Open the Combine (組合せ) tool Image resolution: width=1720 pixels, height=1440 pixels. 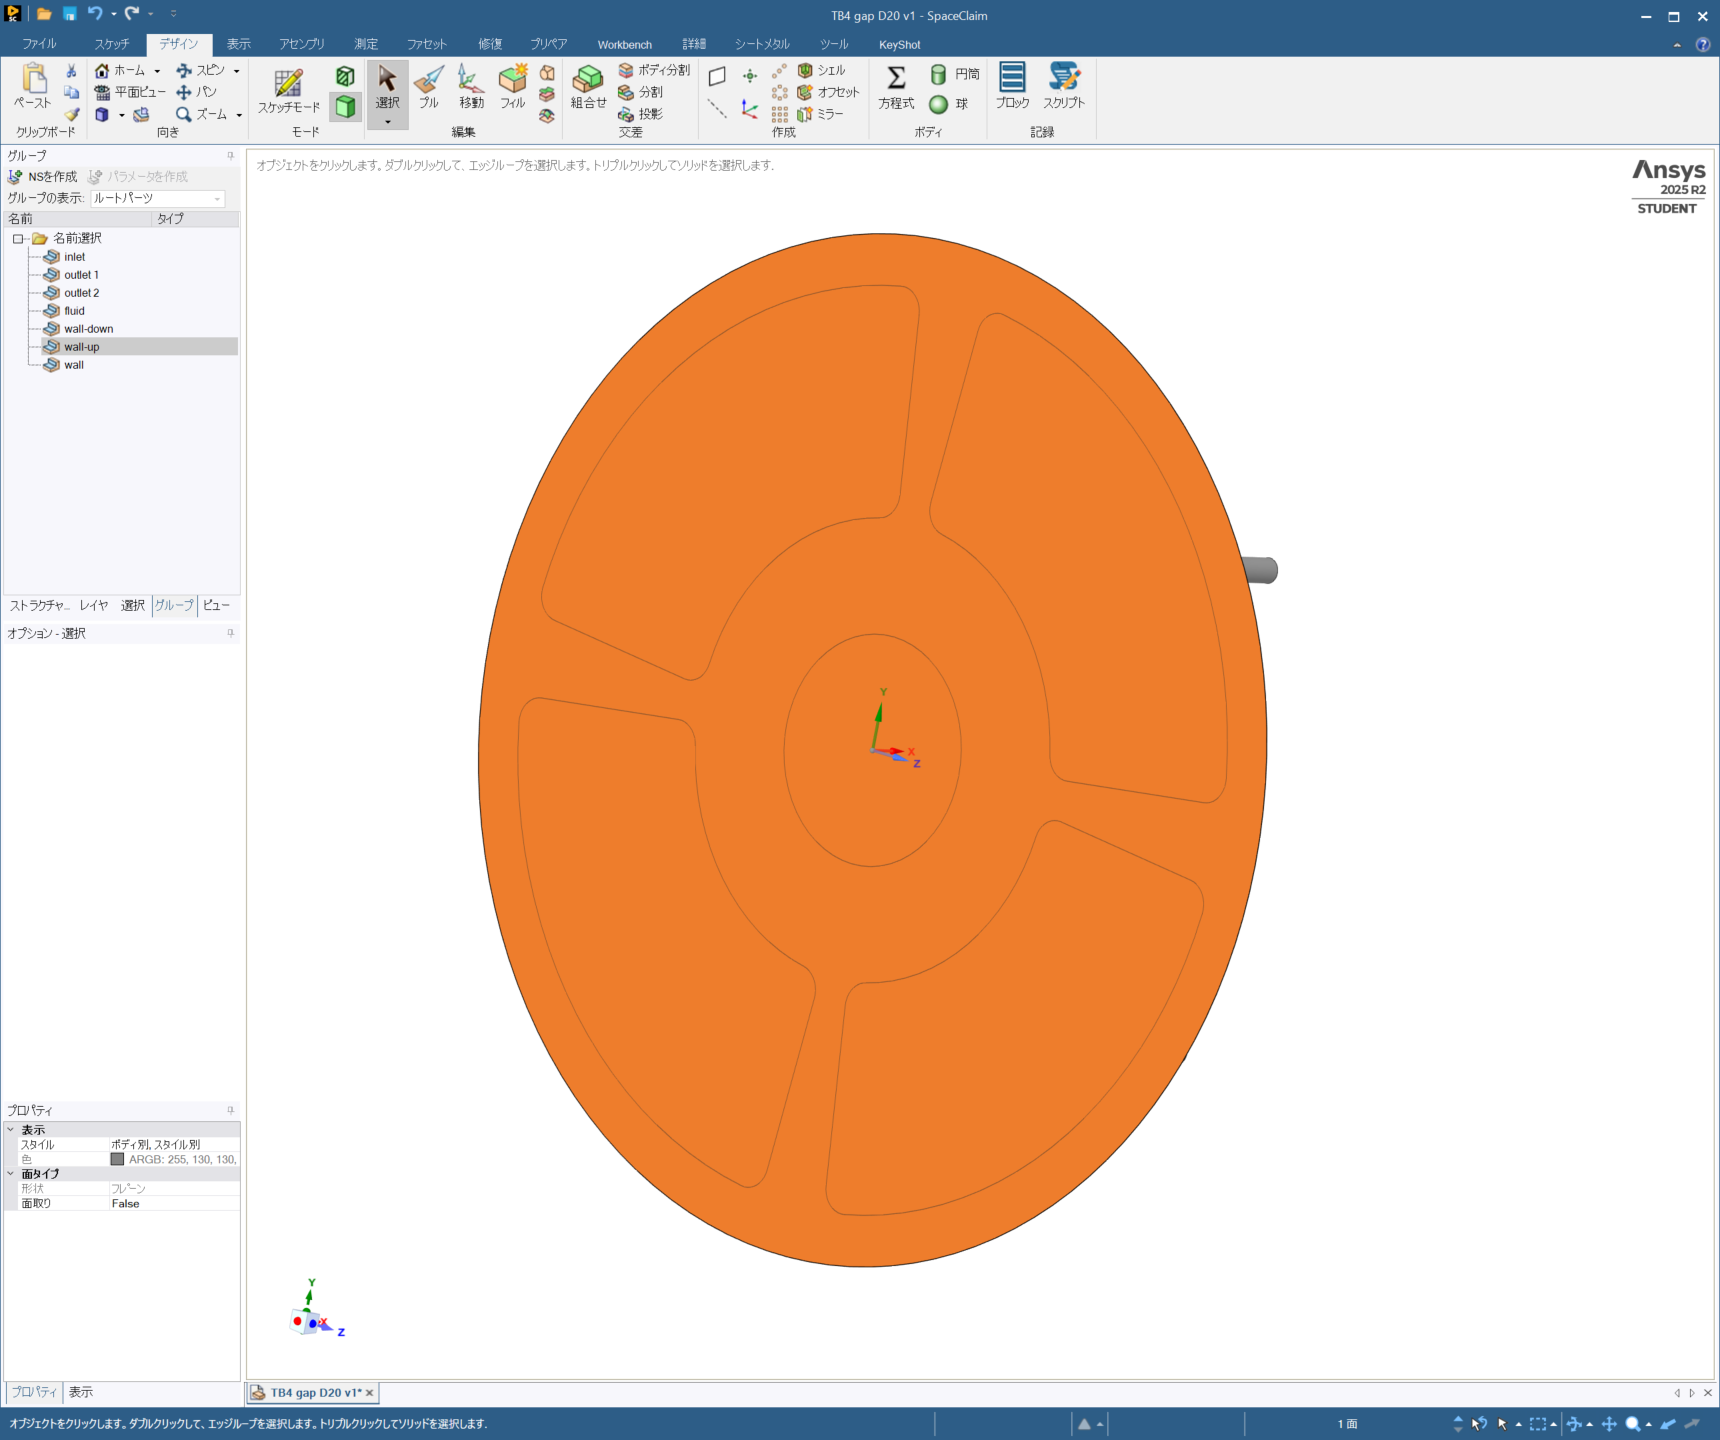(x=588, y=87)
